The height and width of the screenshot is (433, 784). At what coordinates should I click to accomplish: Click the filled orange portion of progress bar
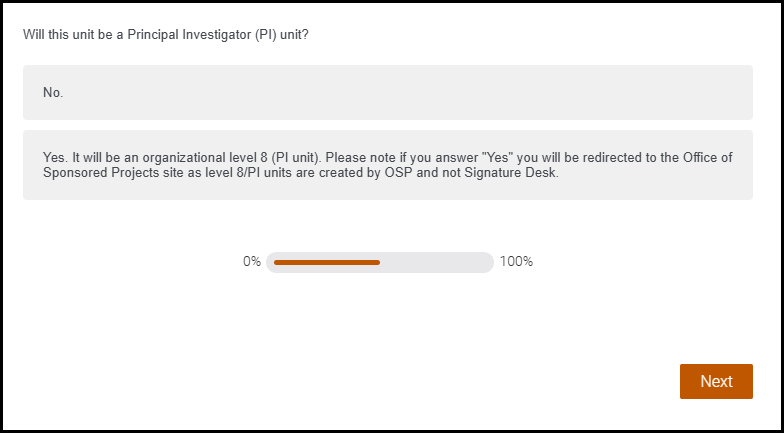[327, 262]
